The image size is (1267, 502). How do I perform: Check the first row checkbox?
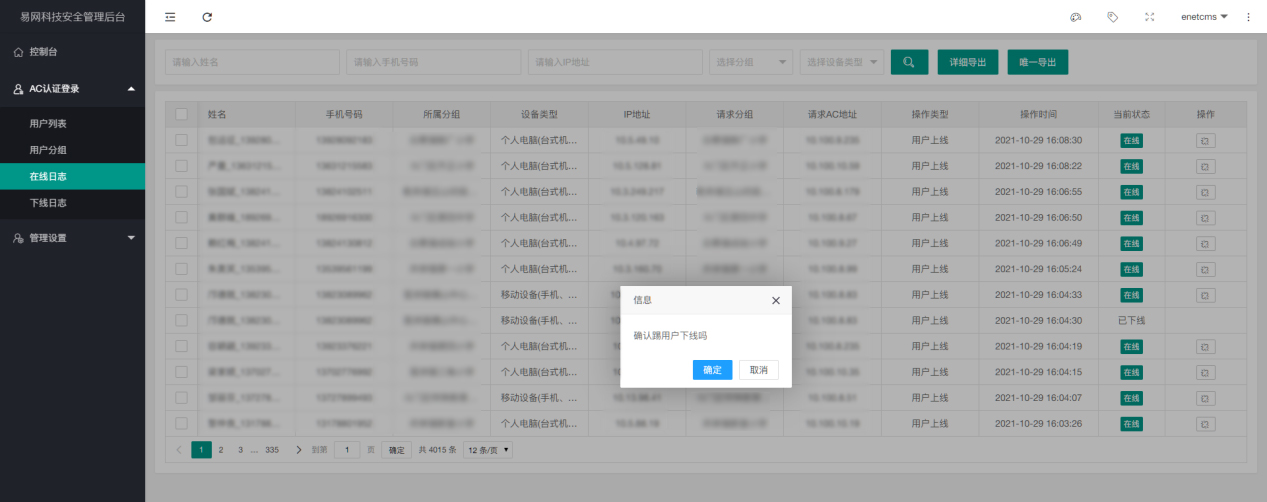tap(181, 140)
